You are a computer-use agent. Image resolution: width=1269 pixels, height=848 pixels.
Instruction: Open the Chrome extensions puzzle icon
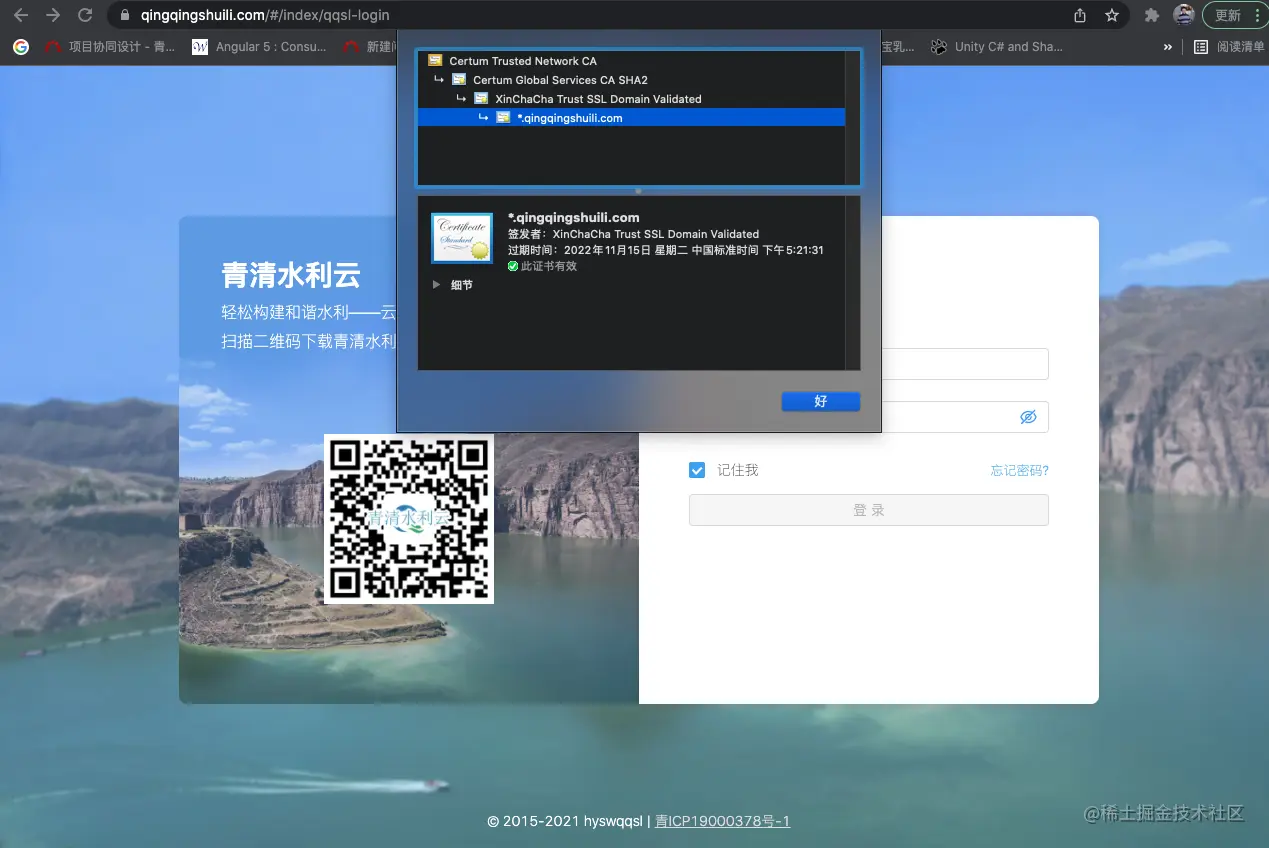click(1152, 15)
